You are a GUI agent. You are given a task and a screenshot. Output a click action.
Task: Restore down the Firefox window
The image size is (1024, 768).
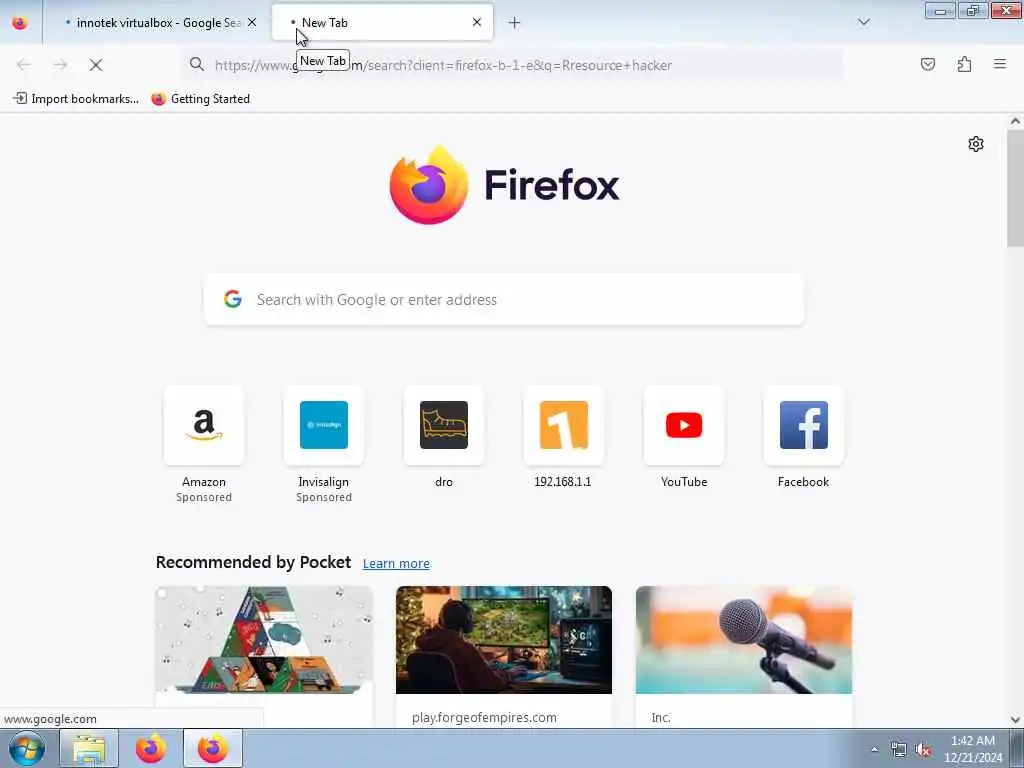[x=973, y=10]
